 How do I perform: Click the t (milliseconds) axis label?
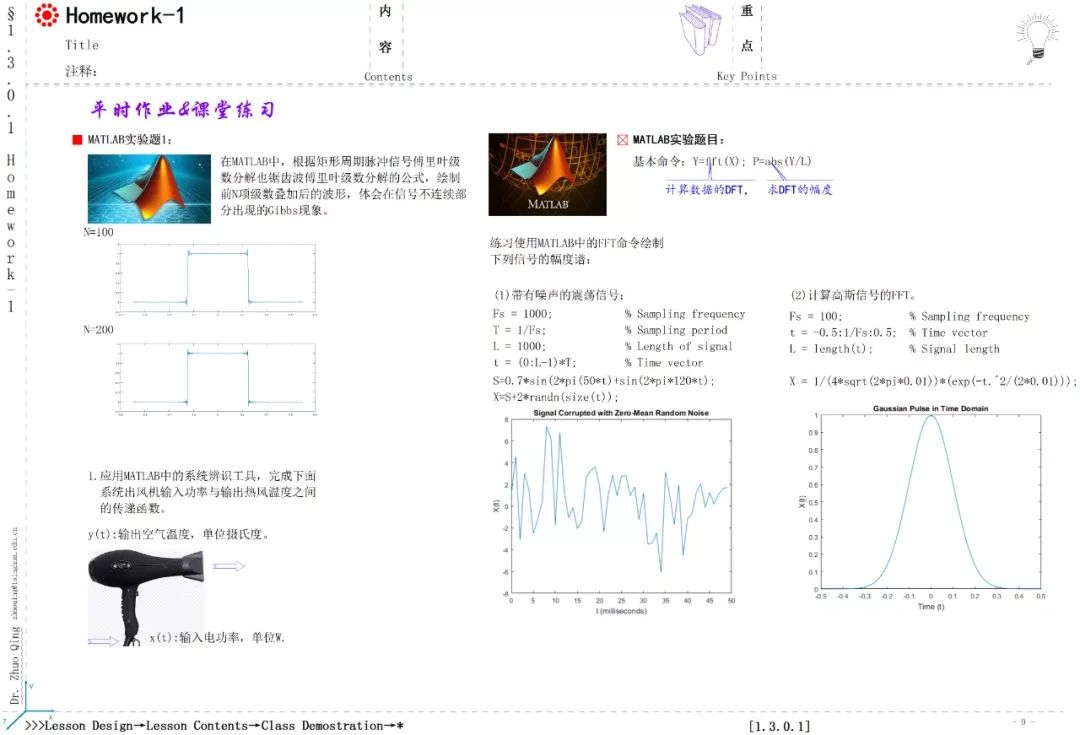coord(621,611)
